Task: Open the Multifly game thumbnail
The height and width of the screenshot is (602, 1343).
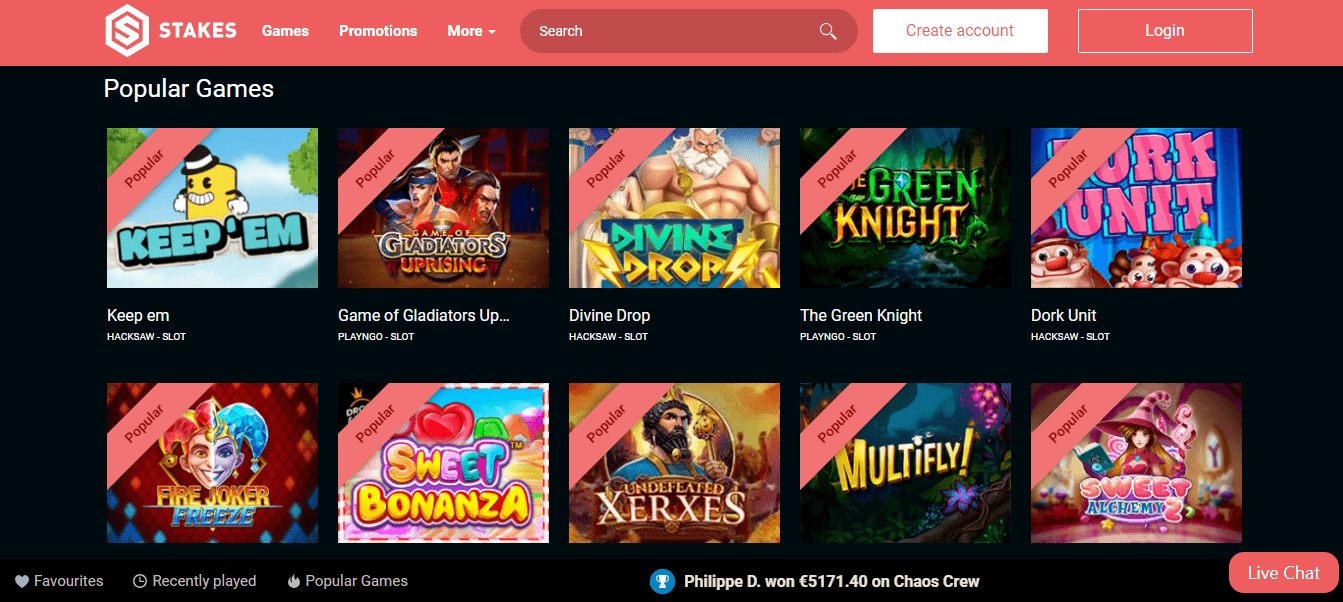Action: click(x=905, y=463)
